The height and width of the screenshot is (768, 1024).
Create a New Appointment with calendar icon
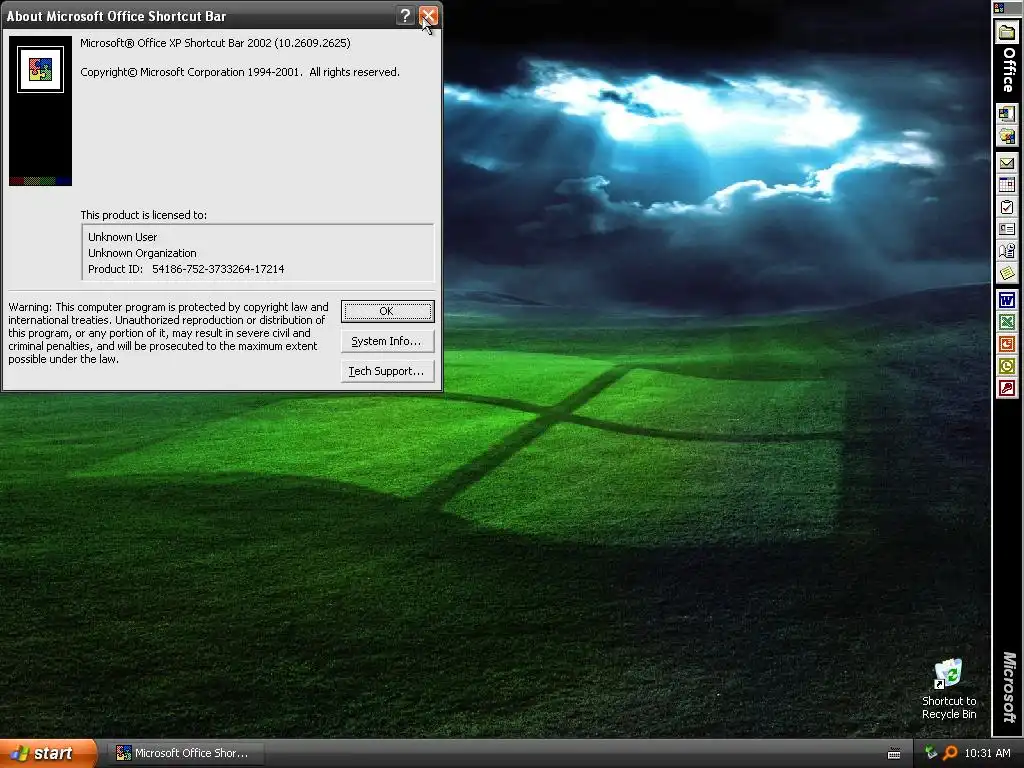click(x=1006, y=185)
